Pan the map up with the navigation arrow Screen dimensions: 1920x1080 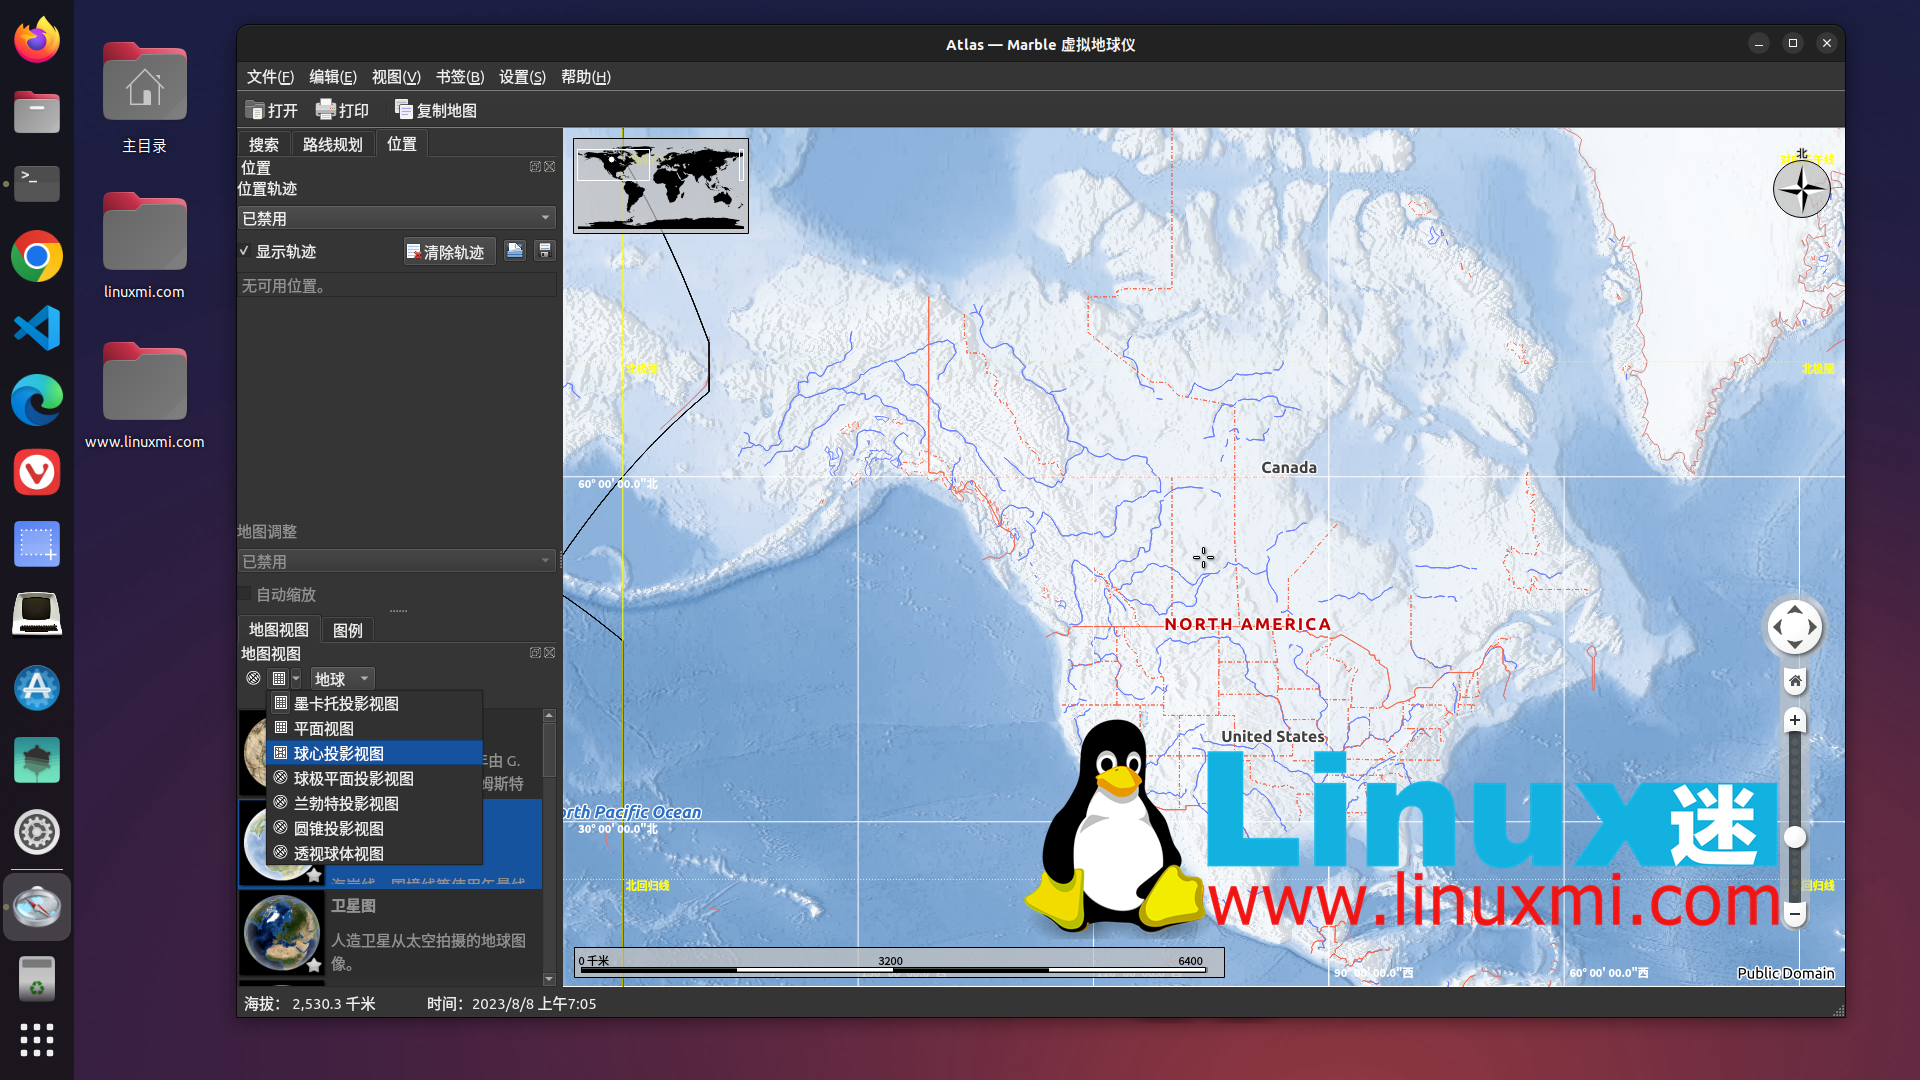(1795, 610)
